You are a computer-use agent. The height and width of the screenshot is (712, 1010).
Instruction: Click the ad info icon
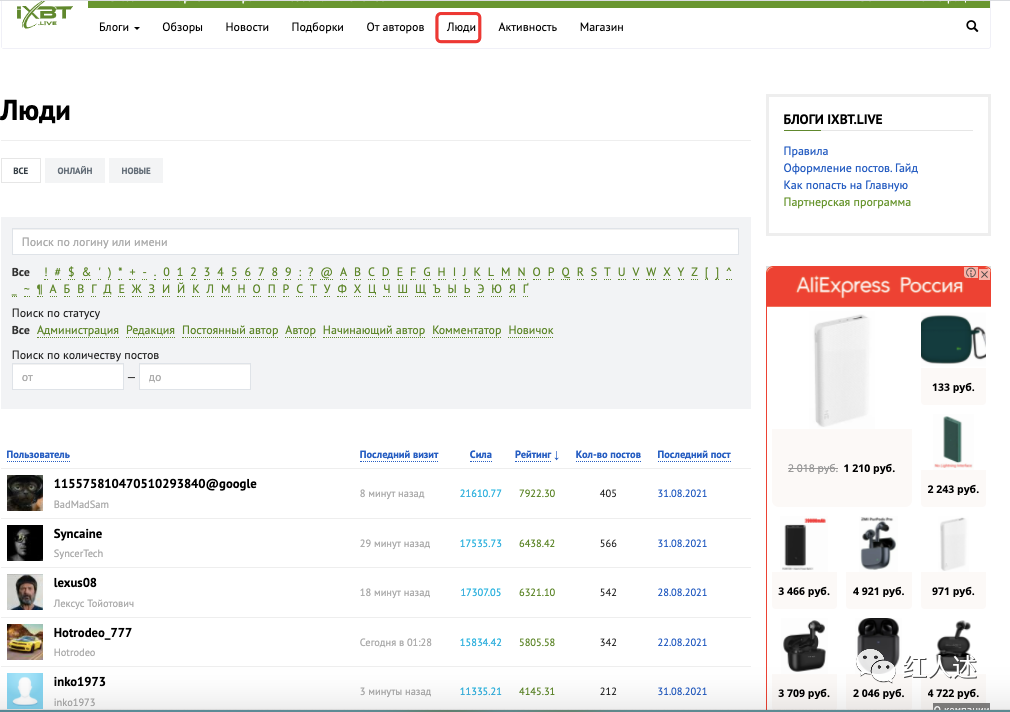click(x=970, y=273)
